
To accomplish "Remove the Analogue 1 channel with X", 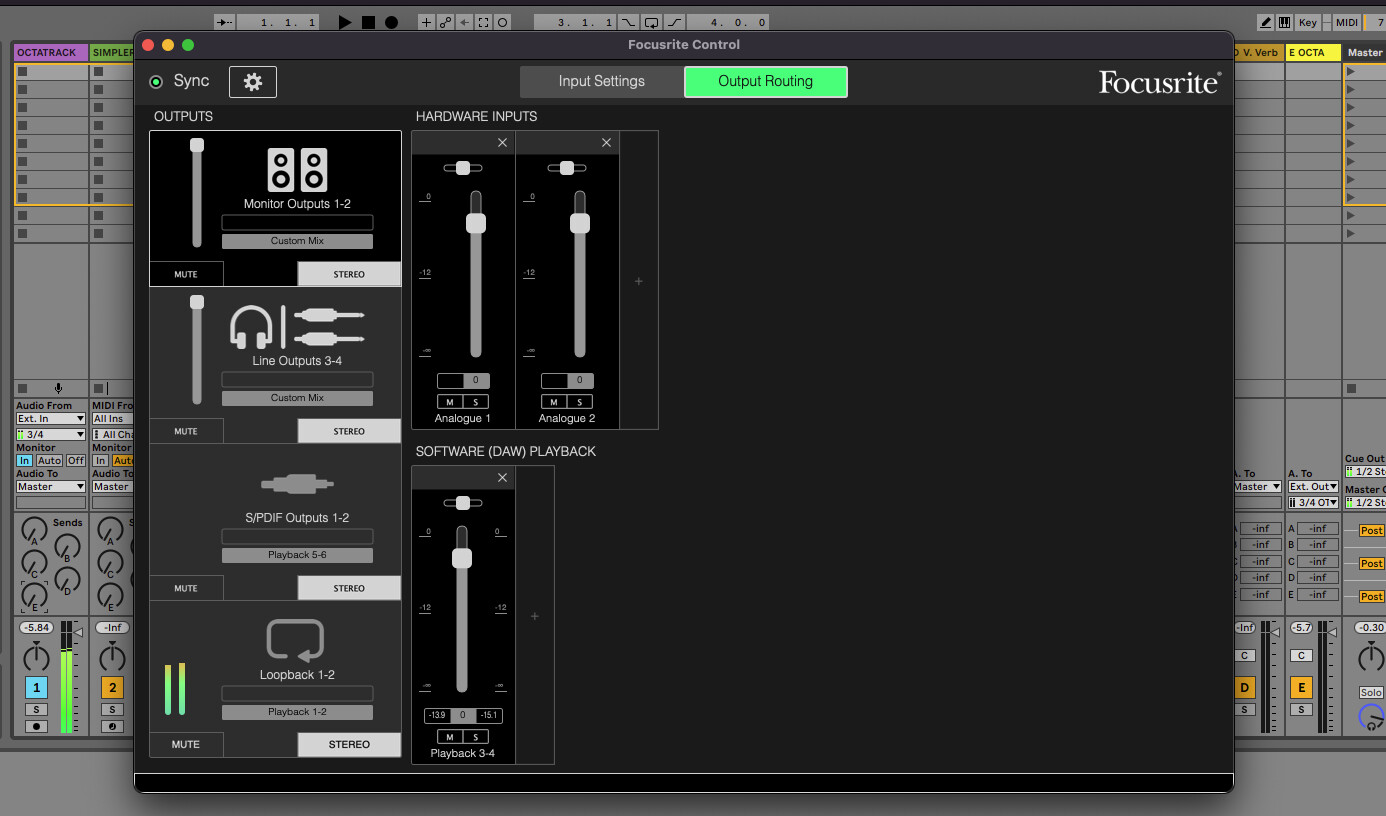I will [502, 143].
